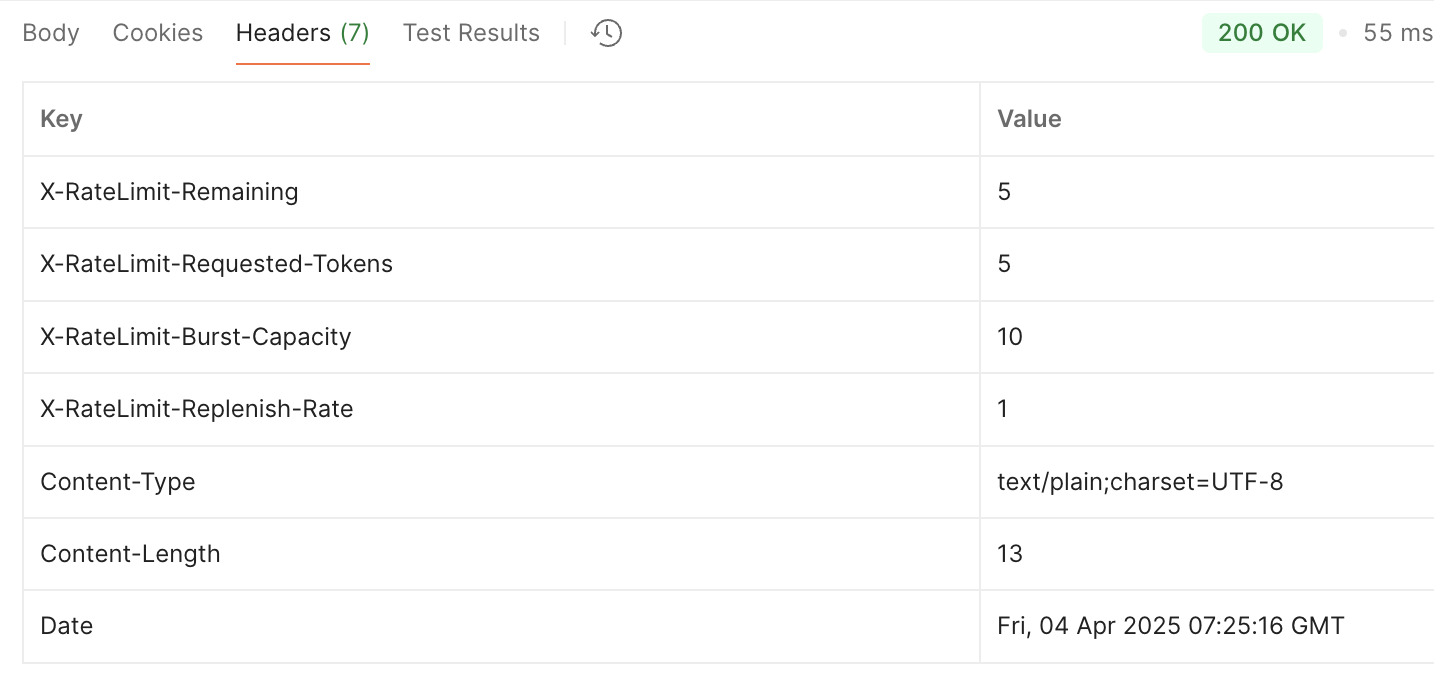
Task: Select the X-RateLimit-Burst-Capacity key cell
Action: point(501,337)
